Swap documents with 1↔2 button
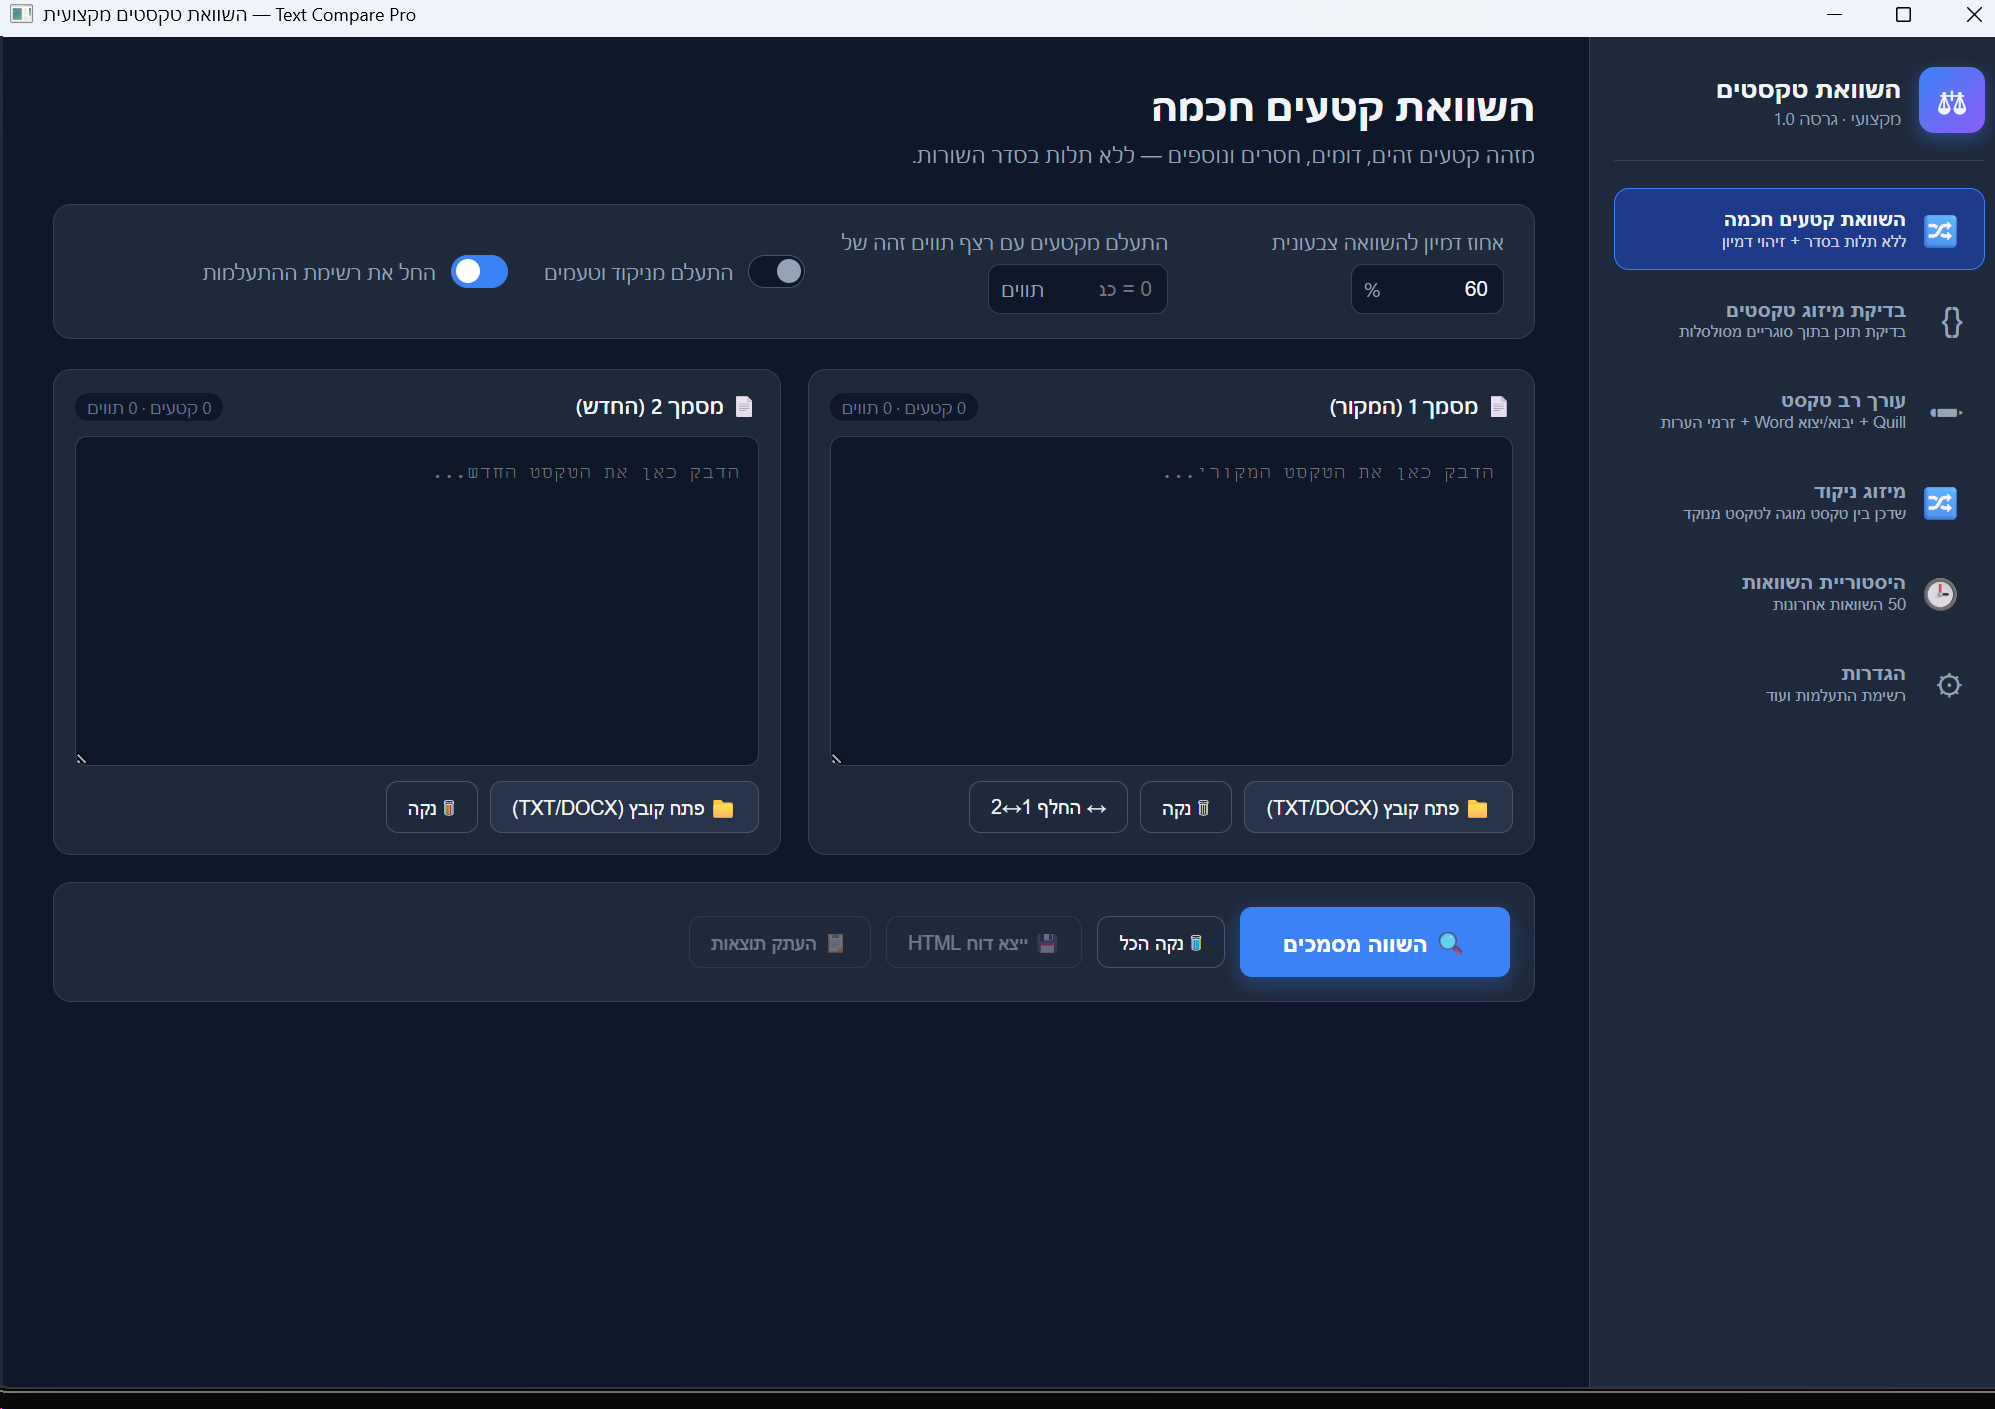 click(x=1047, y=808)
